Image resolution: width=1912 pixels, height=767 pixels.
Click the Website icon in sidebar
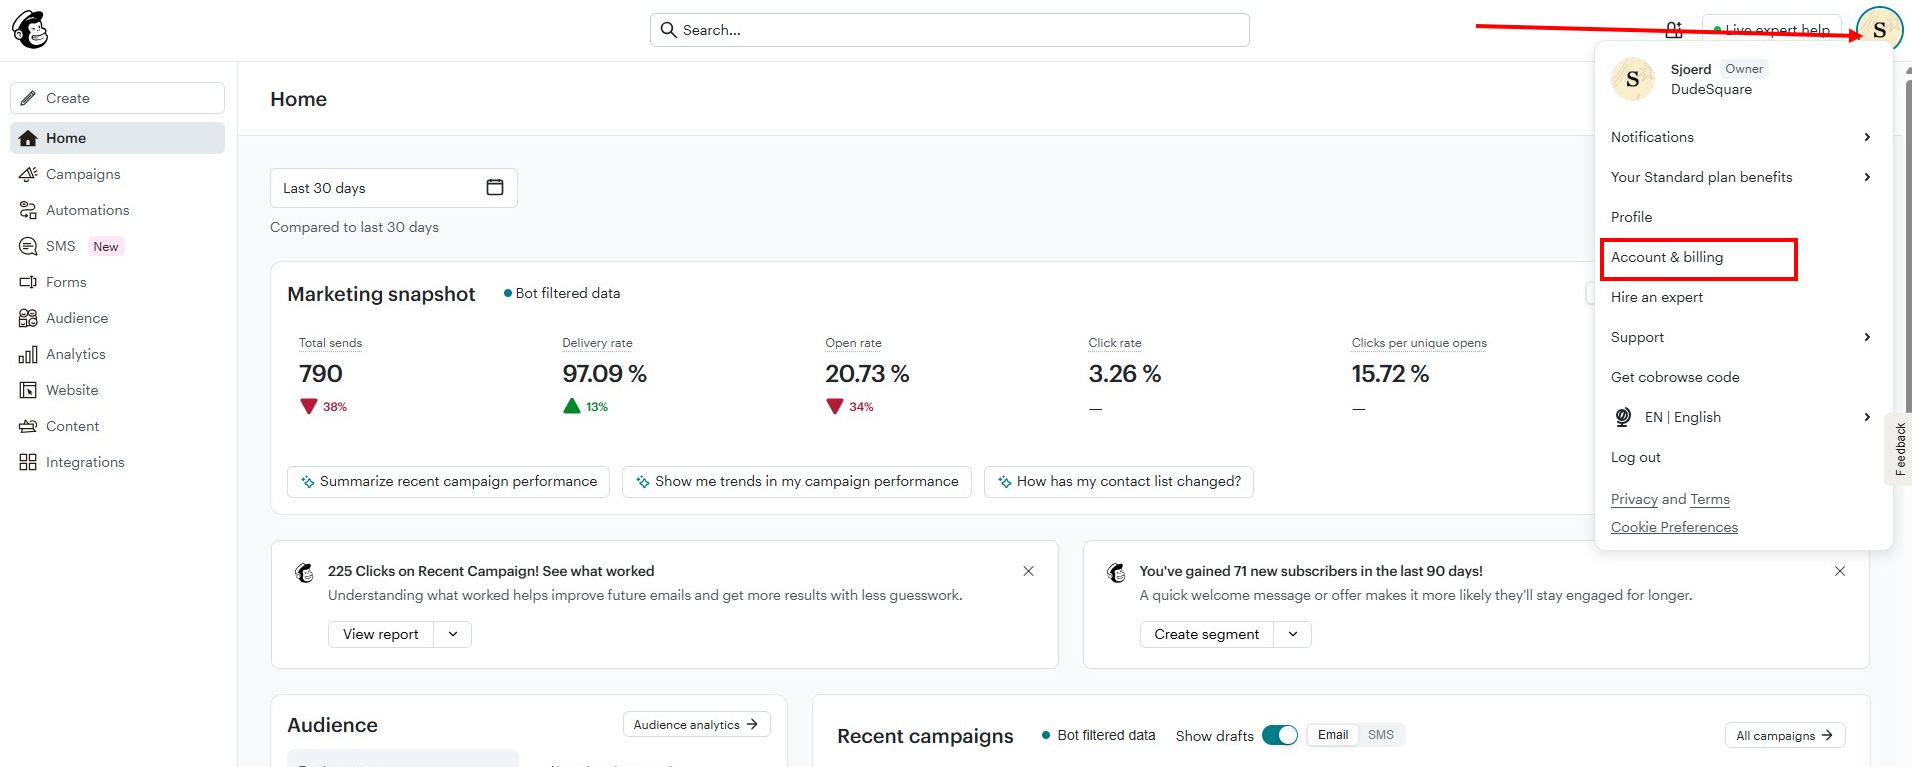tap(28, 390)
